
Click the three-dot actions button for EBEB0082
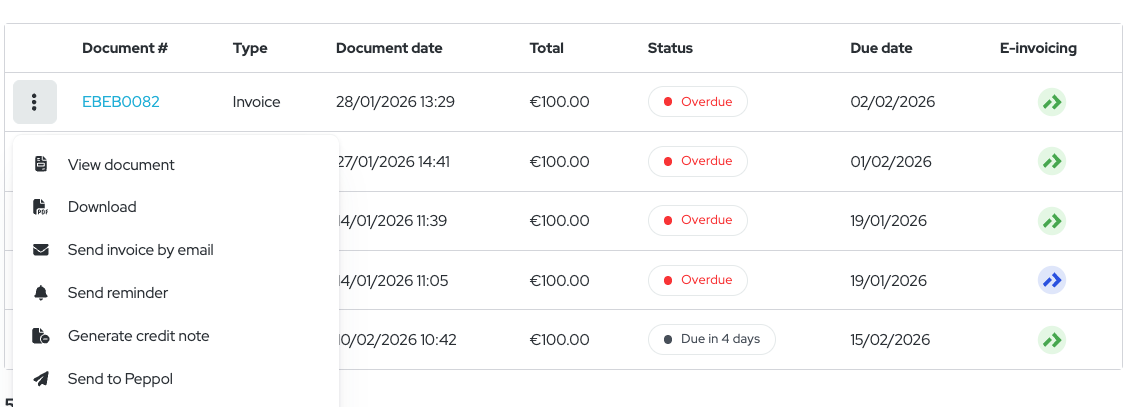34,102
